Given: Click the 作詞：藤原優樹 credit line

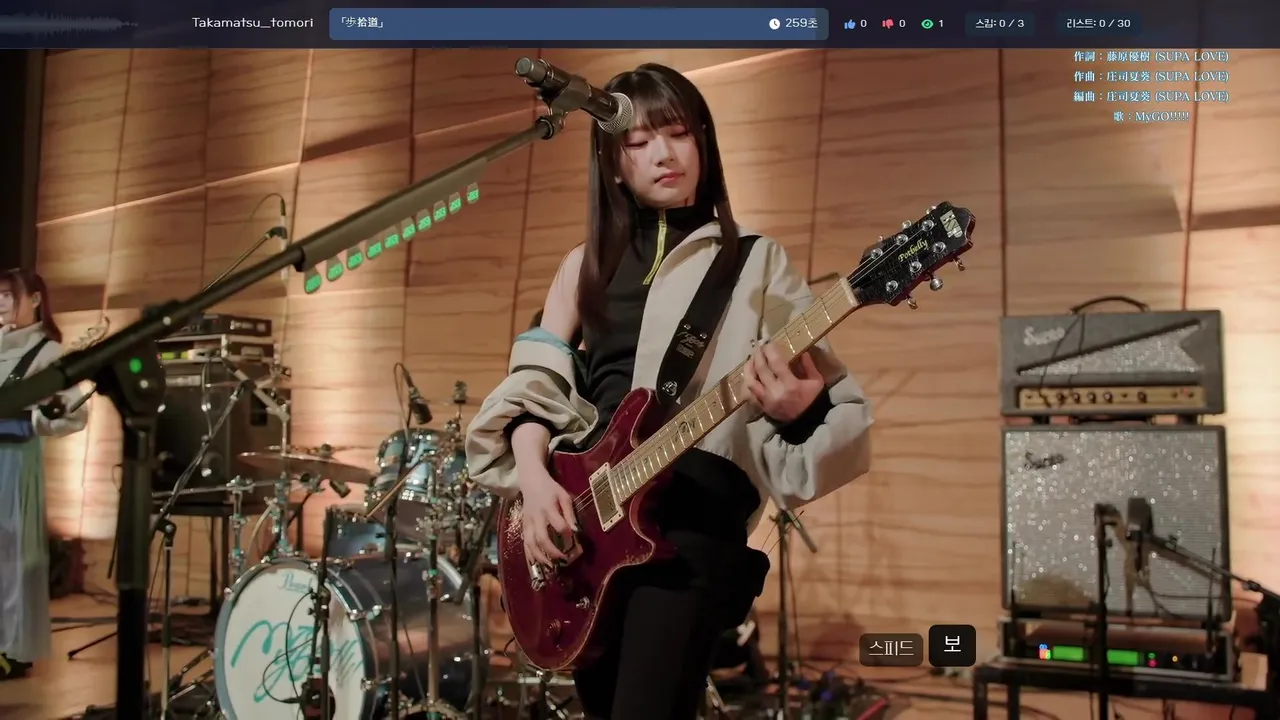Looking at the screenshot, I should 1151,57.
